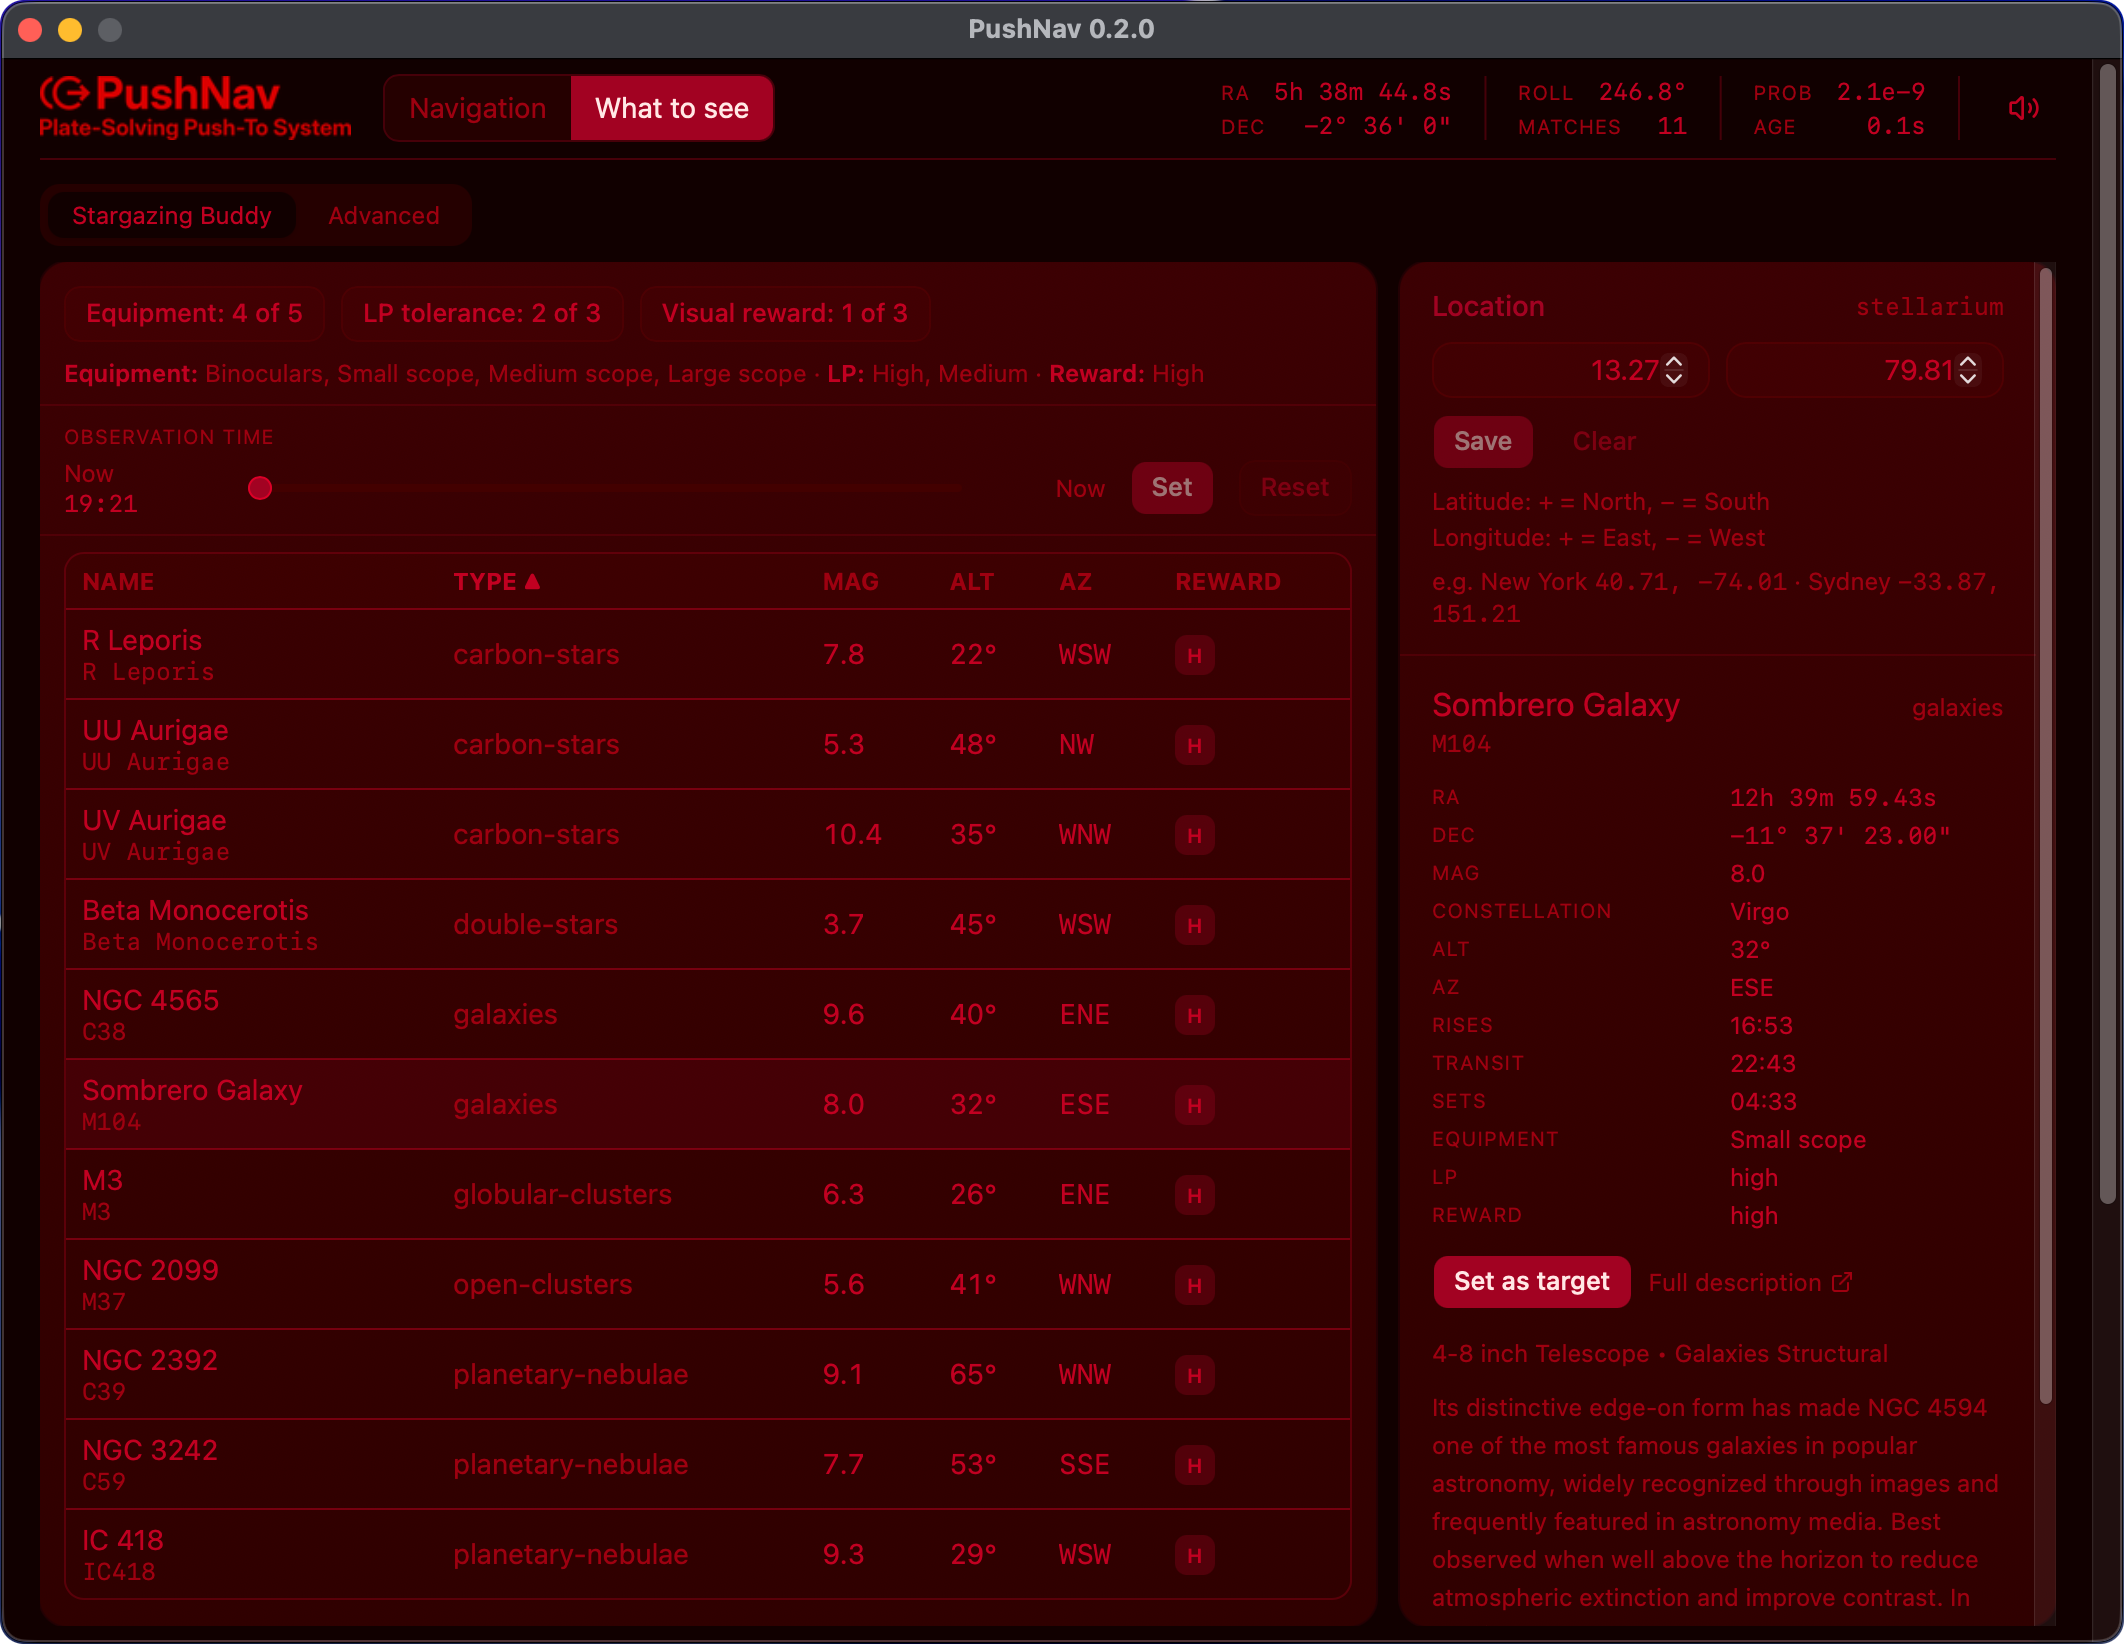2124x1644 pixels.
Task: Switch to the Navigation tab
Action: (478, 108)
